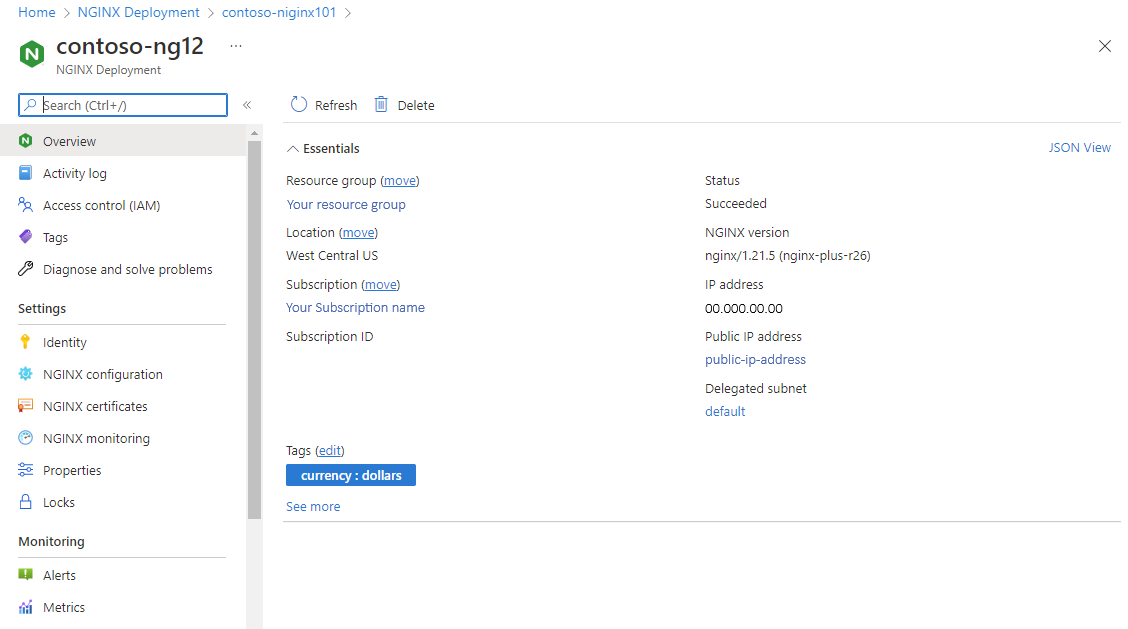Select the Succeeded status value

736,204
